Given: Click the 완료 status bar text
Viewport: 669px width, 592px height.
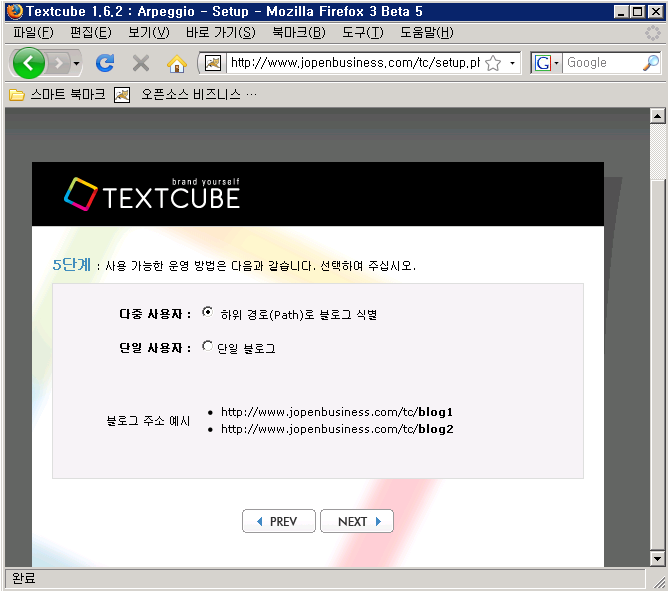Looking at the screenshot, I should tap(23, 579).
